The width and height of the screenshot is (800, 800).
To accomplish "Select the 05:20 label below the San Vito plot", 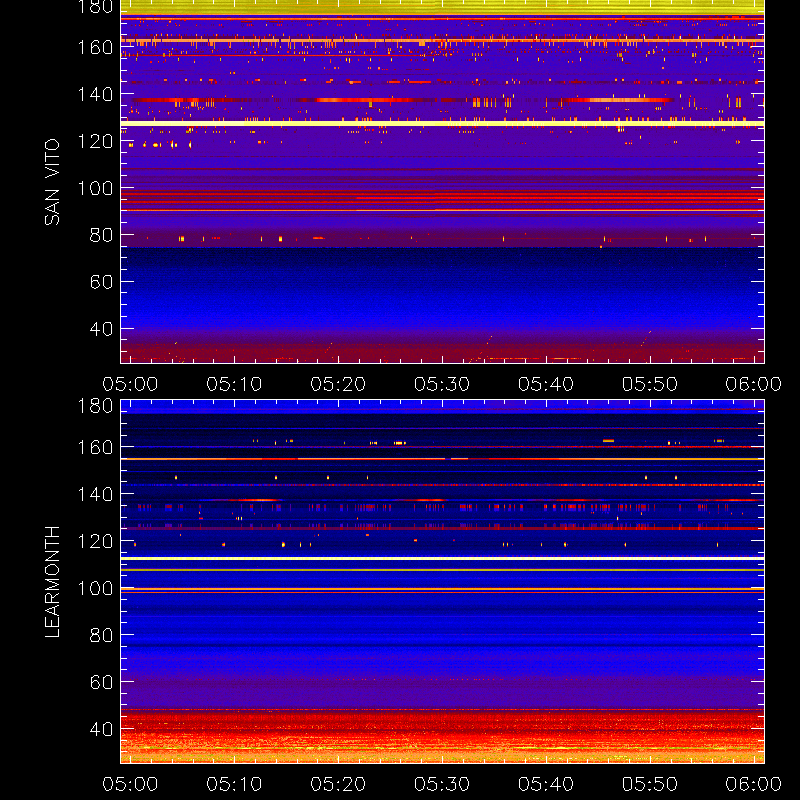I will [x=338, y=384].
